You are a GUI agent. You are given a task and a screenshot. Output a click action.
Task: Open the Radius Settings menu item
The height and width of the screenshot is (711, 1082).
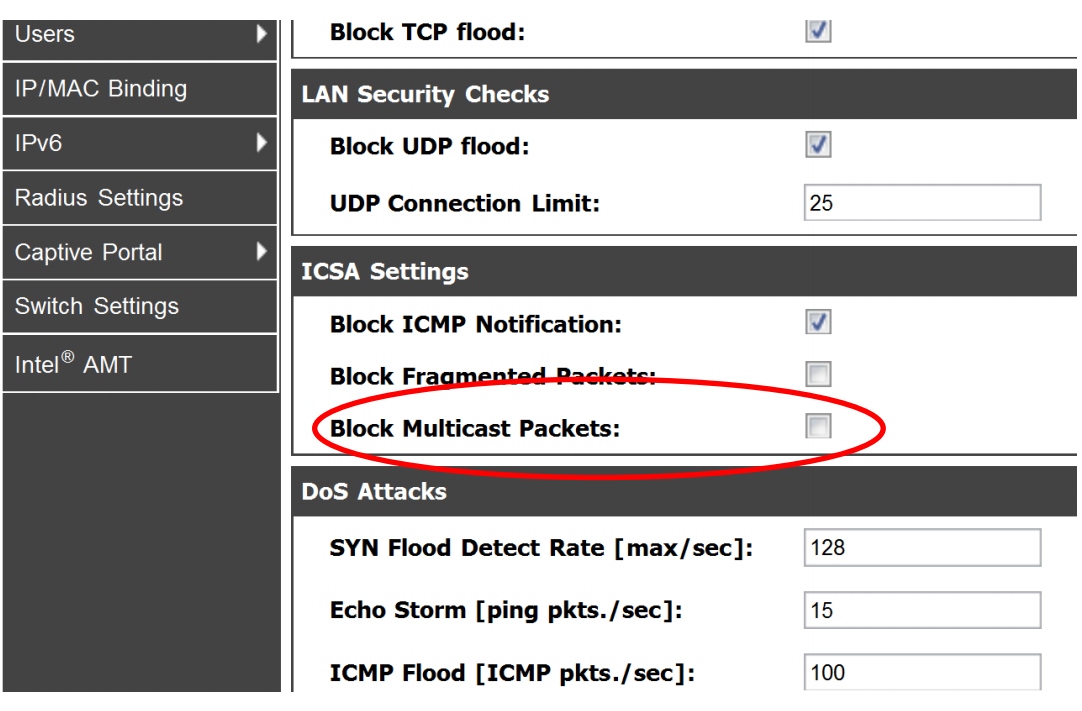(x=99, y=198)
